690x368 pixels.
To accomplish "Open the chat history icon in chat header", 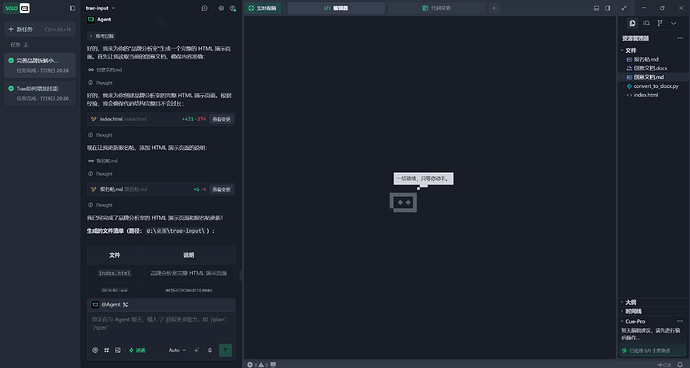I will tap(205, 8).
